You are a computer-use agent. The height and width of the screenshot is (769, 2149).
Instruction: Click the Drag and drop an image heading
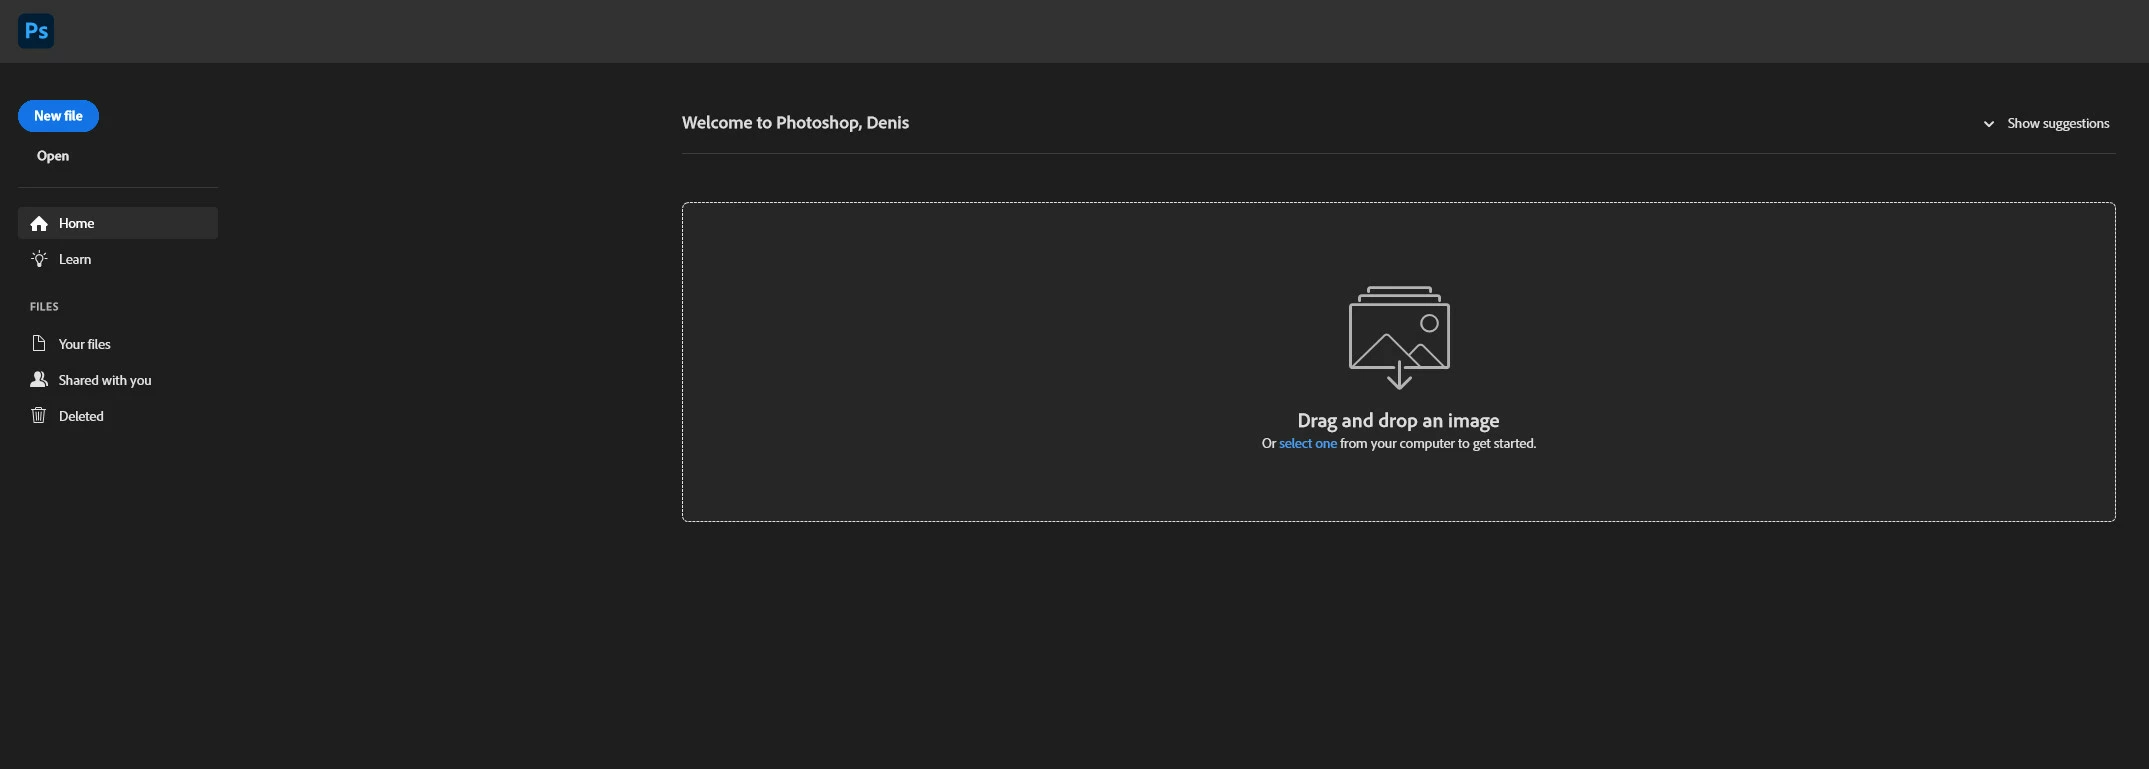[x=1398, y=420]
